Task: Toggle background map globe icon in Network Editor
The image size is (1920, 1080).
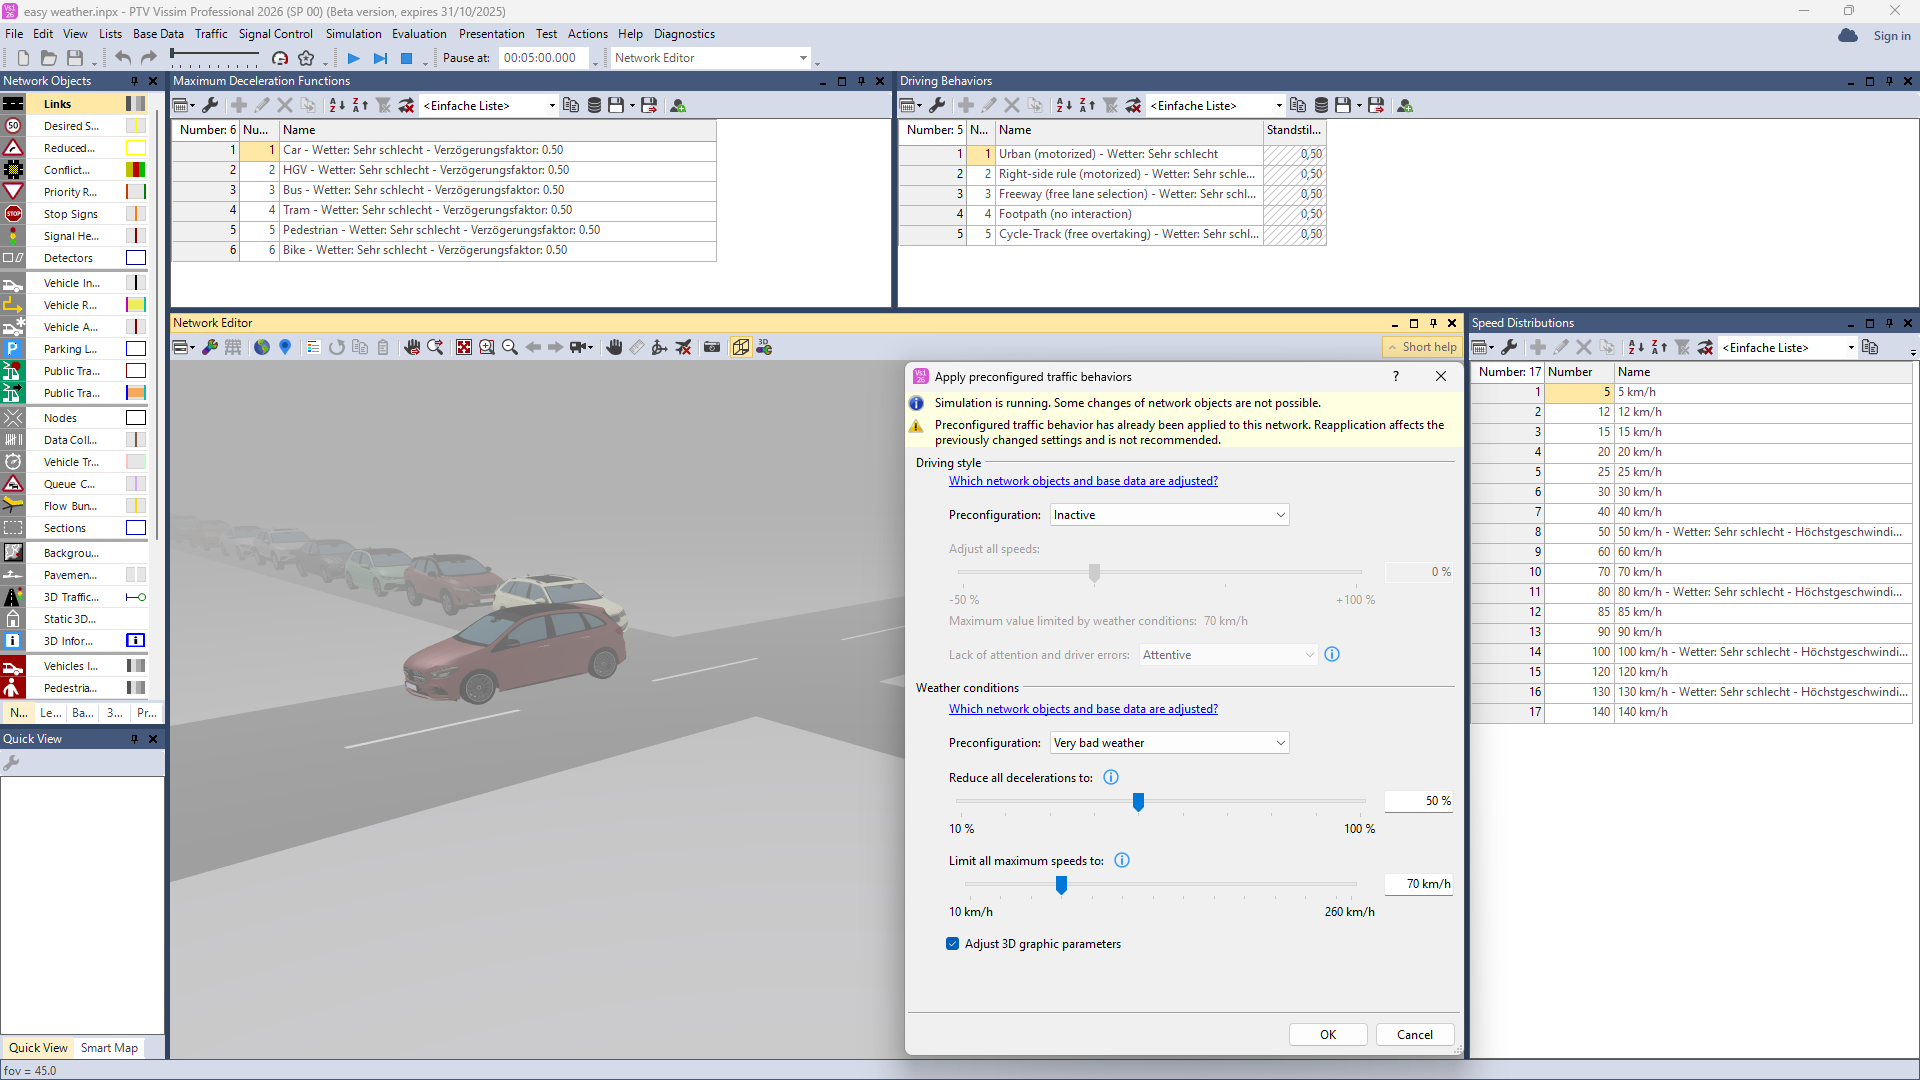Action: click(262, 347)
